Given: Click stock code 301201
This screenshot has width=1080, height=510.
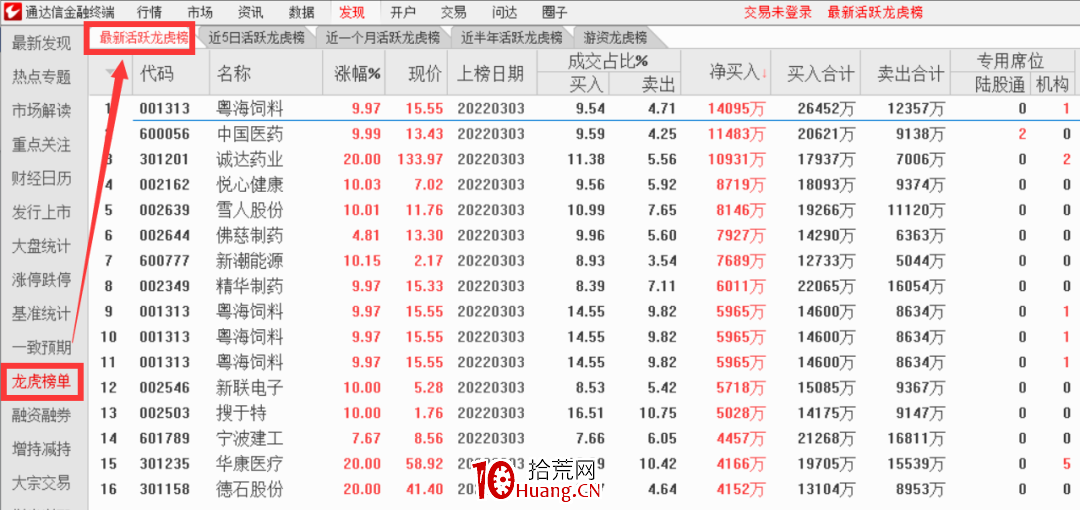Looking at the screenshot, I should (163, 159).
